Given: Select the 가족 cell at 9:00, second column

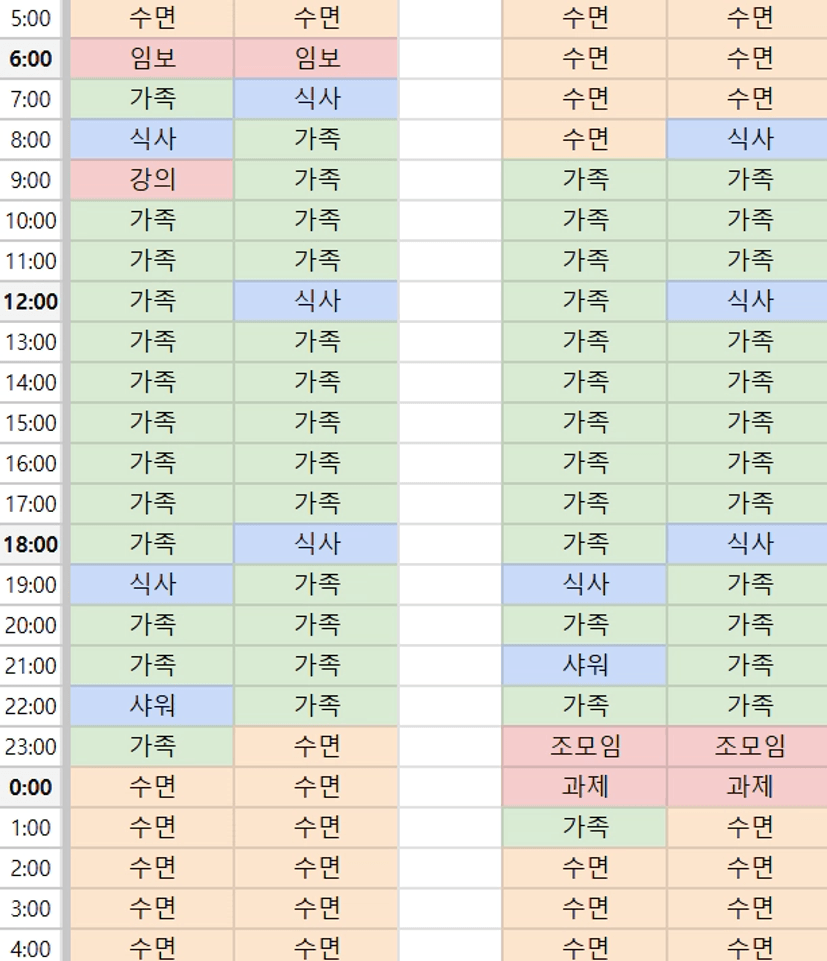Looking at the screenshot, I should [316, 180].
